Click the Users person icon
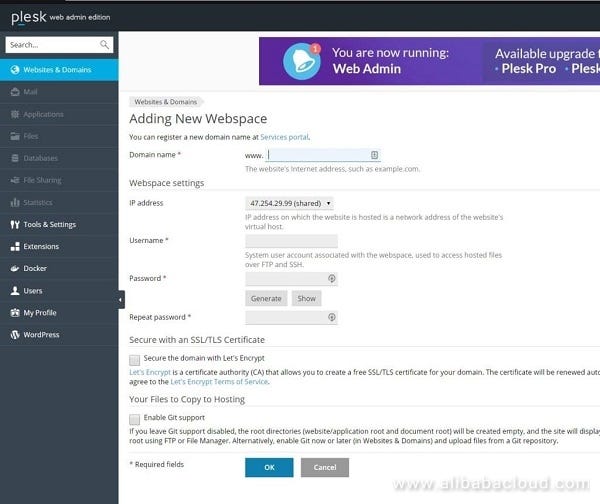 [x=15, y=291]
